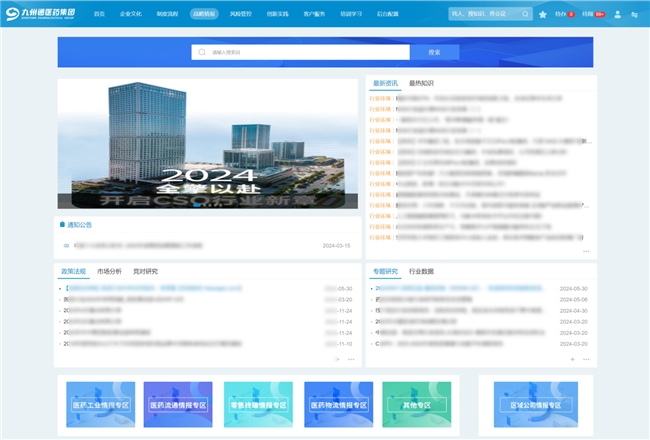
Task: Open the 客户服务 navigation item
Action: [314, 14]
